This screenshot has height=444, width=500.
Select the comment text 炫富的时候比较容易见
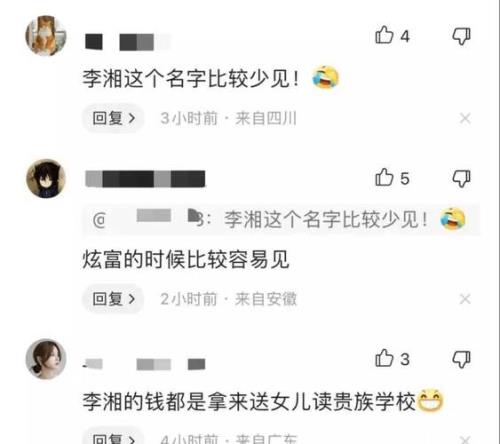pyautogui.click(x=186, y=260)
